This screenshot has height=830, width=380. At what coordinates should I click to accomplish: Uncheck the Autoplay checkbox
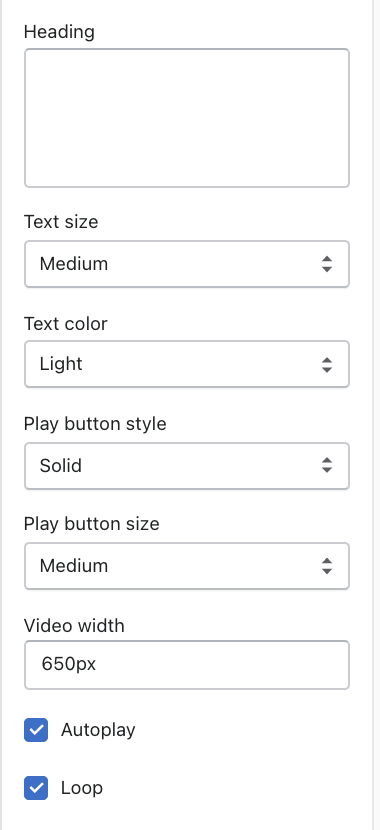pyautogui.click(x=36, y=730)
